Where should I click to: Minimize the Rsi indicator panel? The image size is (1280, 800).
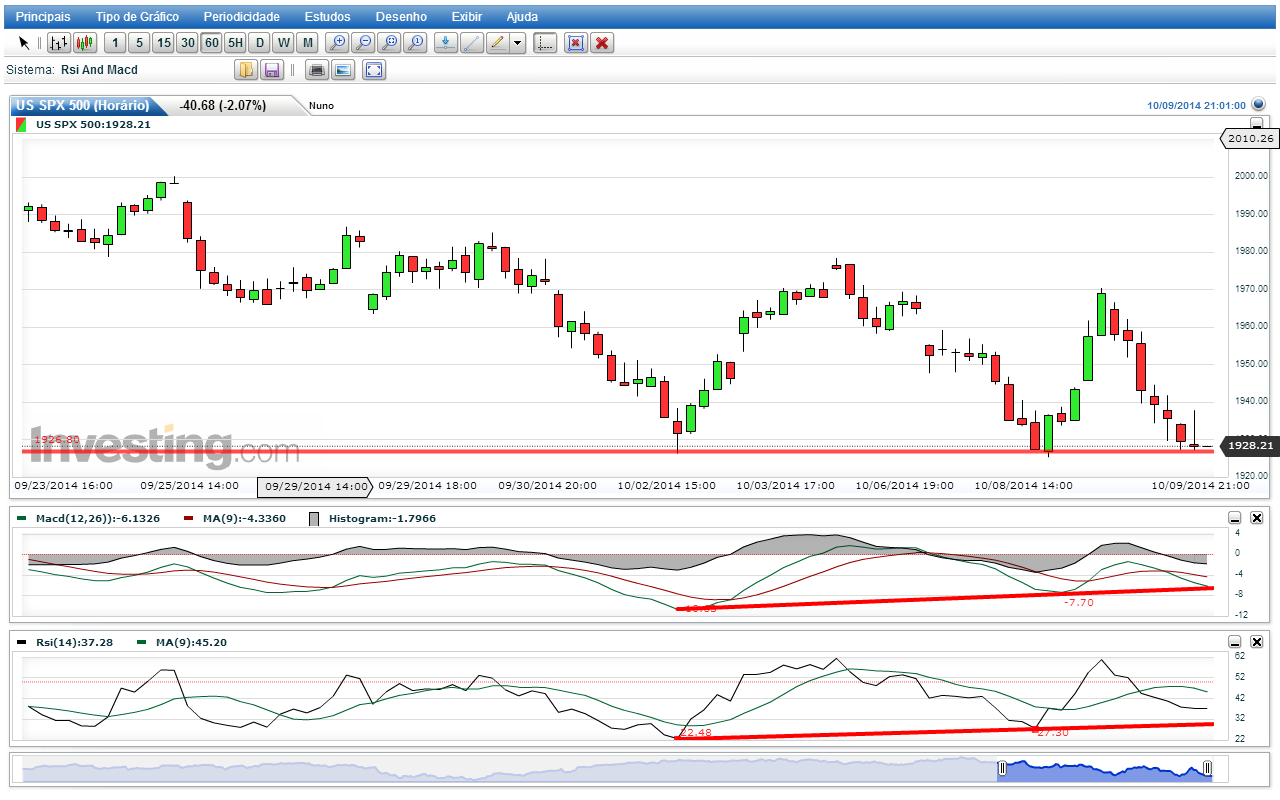1235,642
